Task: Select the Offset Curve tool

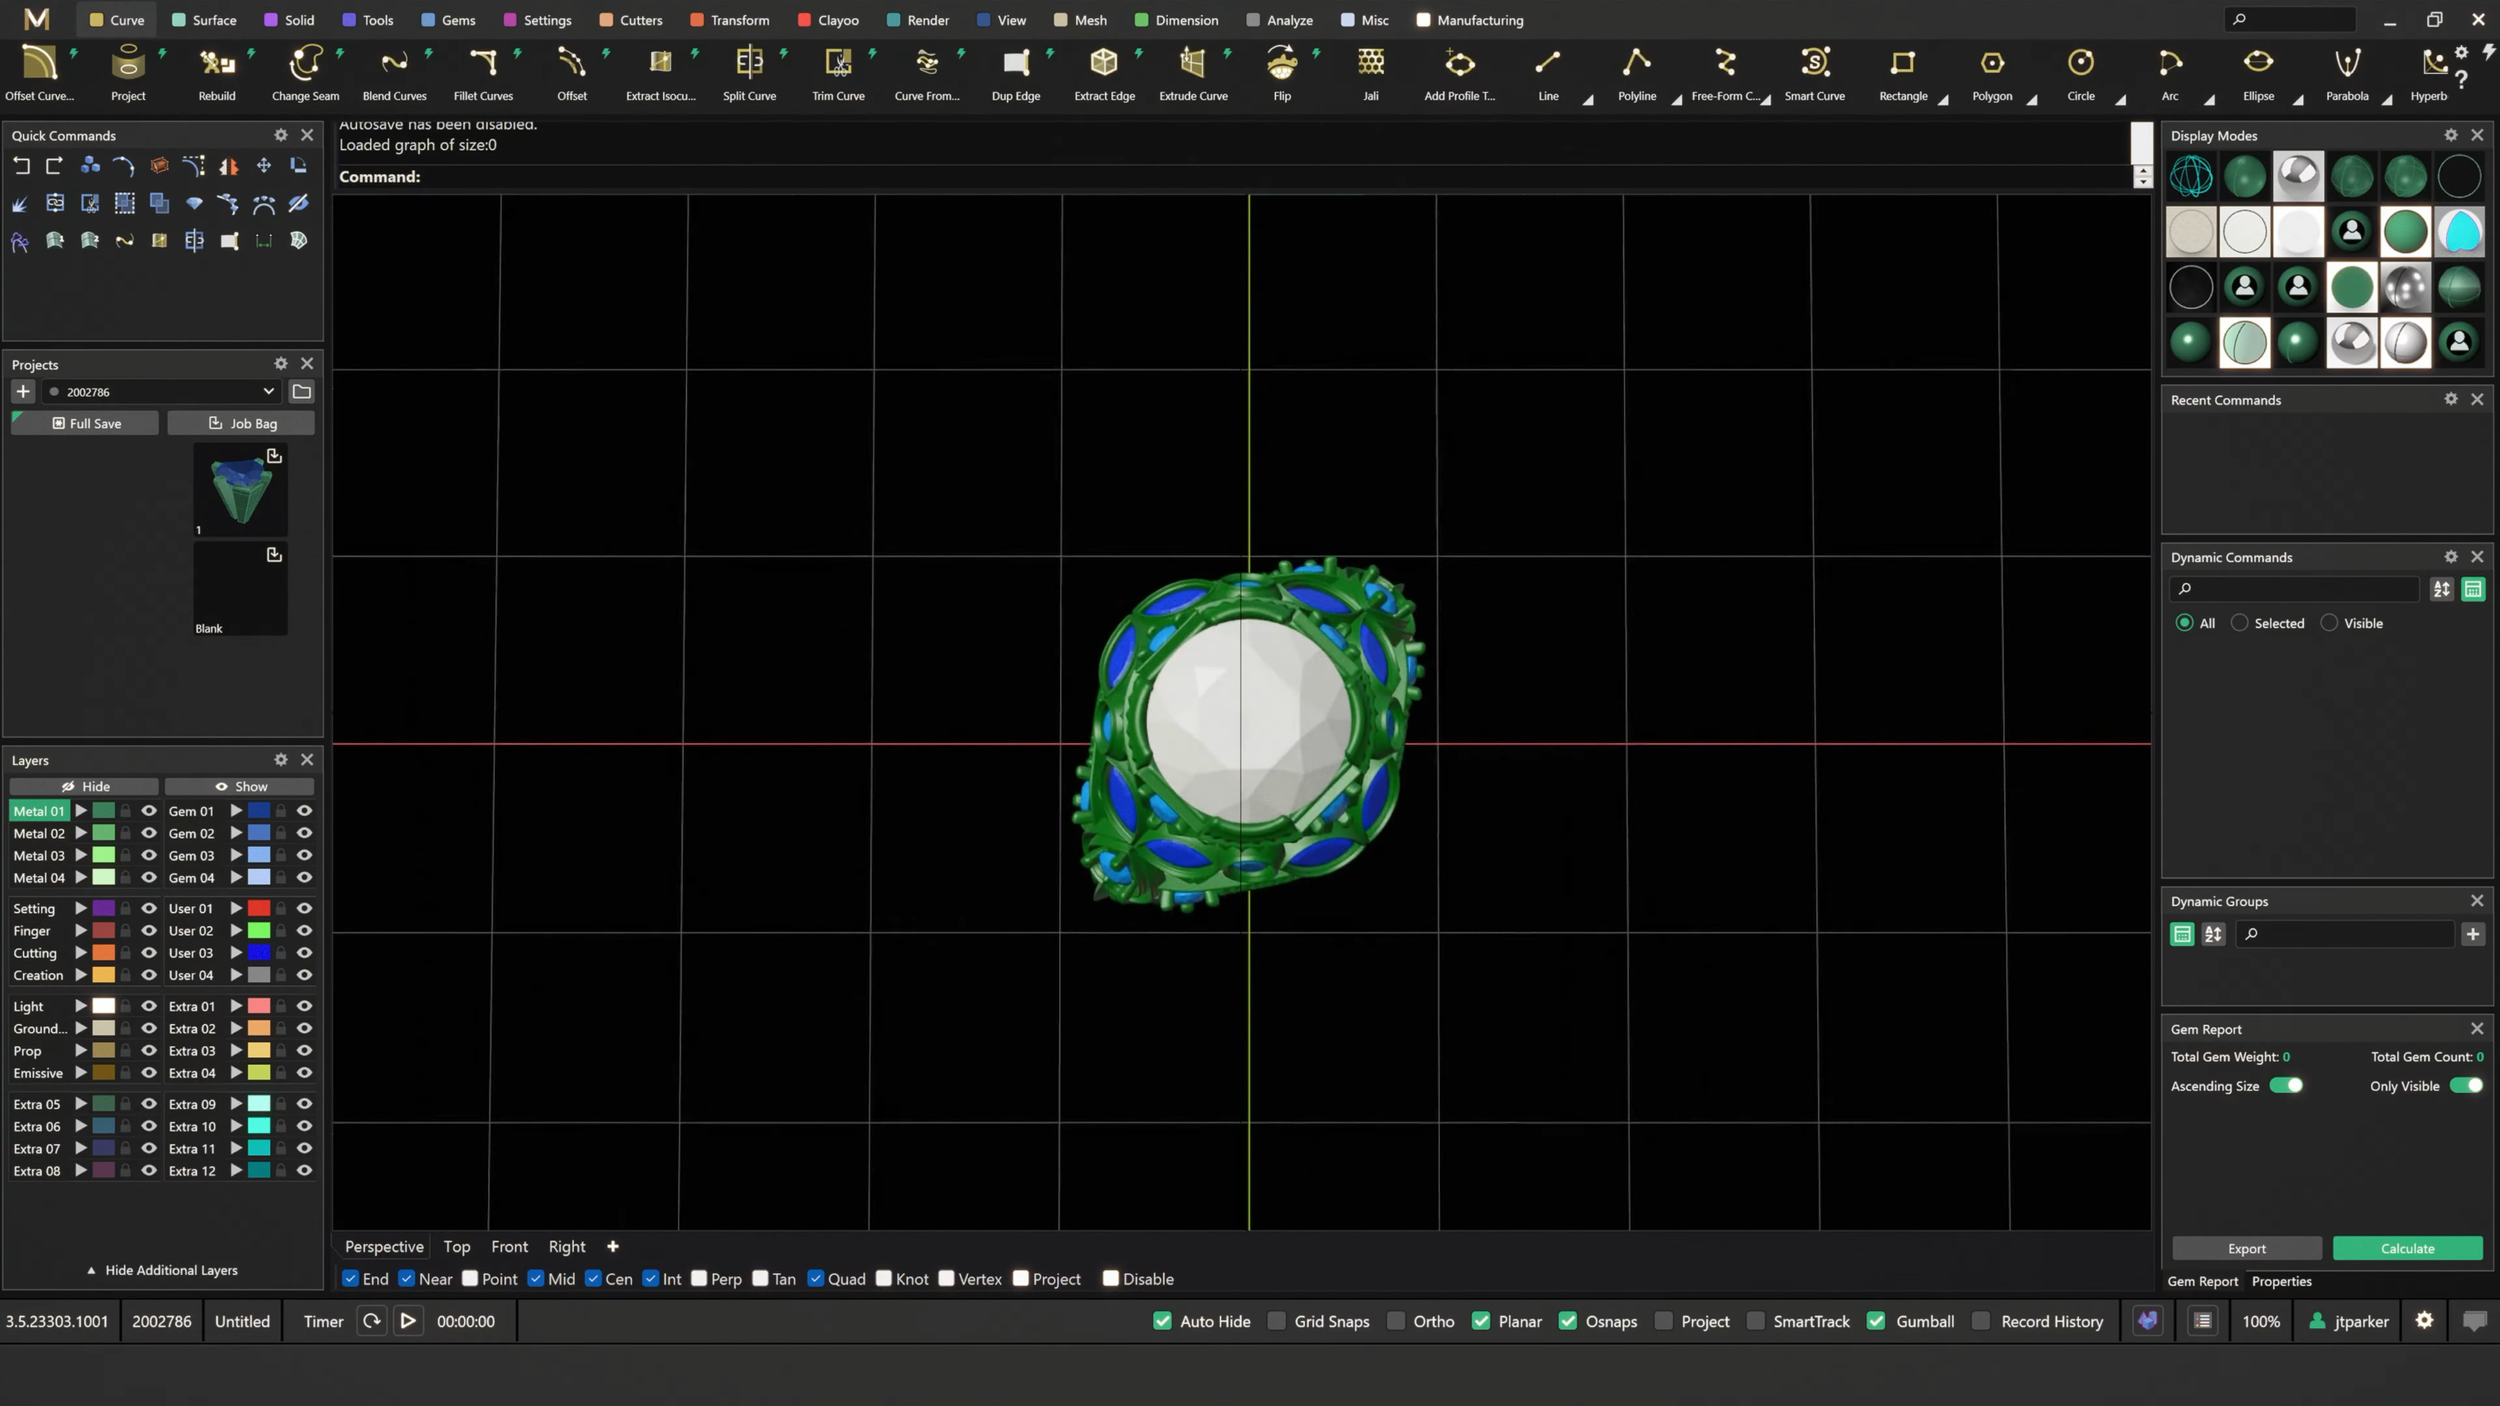Action: (39, 72)
